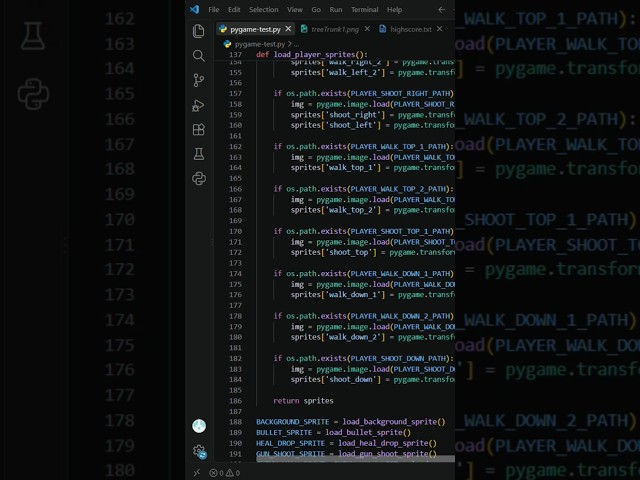Open the Help menu
Screen dimensions: 640x480
[394, 9]
